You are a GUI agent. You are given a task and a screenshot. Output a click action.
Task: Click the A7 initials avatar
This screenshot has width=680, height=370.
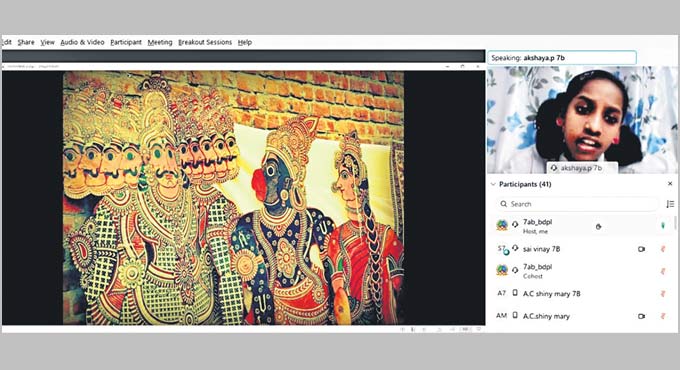pyautogui.click(x=501, y=293)
